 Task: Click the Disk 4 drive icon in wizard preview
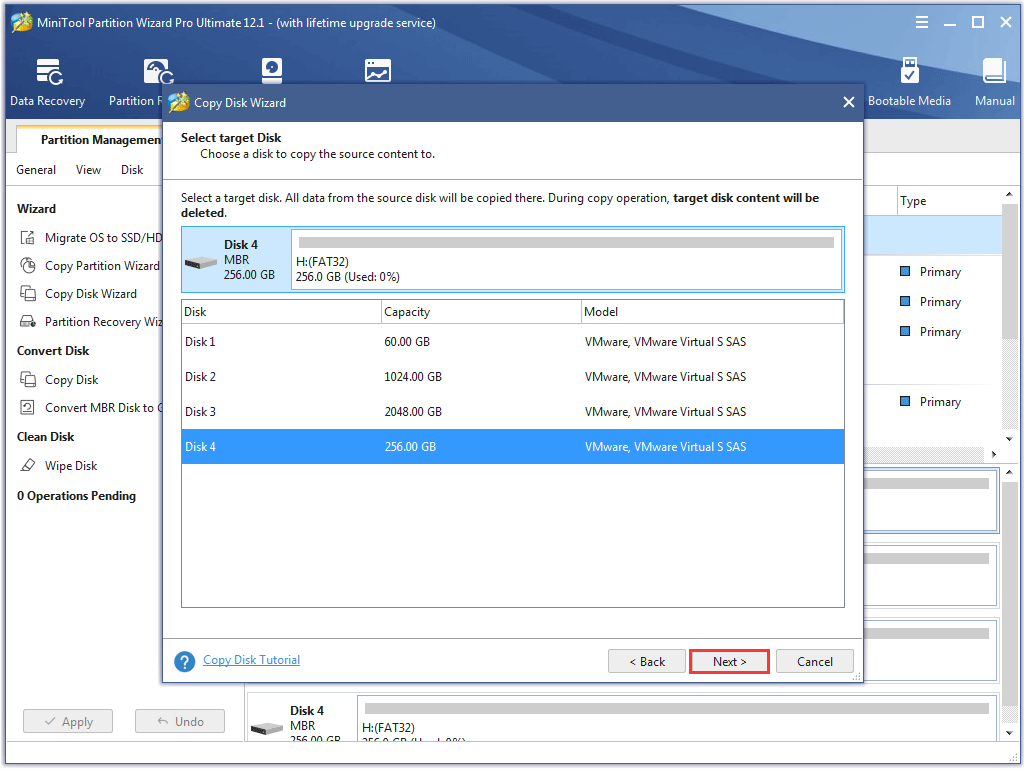(x=200, y=263)
